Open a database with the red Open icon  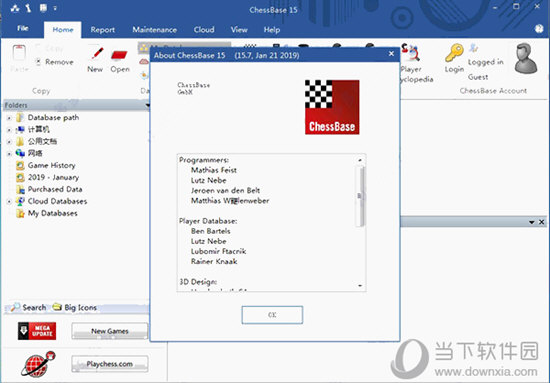point(119,55)
